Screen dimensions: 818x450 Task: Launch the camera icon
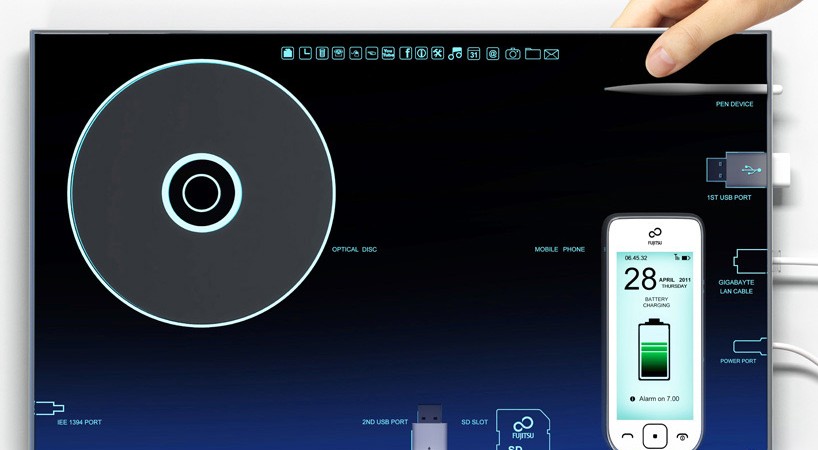[512, 53]
